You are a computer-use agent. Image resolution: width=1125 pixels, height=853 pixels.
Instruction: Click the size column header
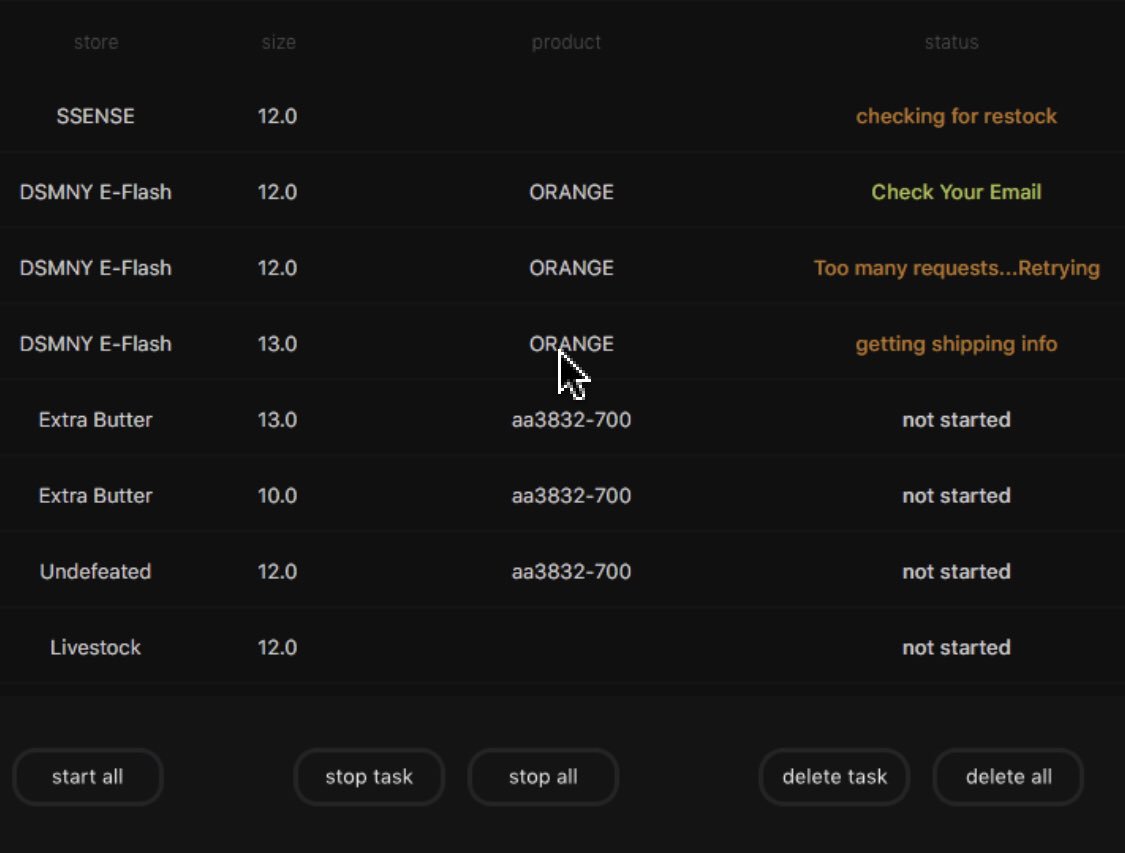(x=278, y=42)
